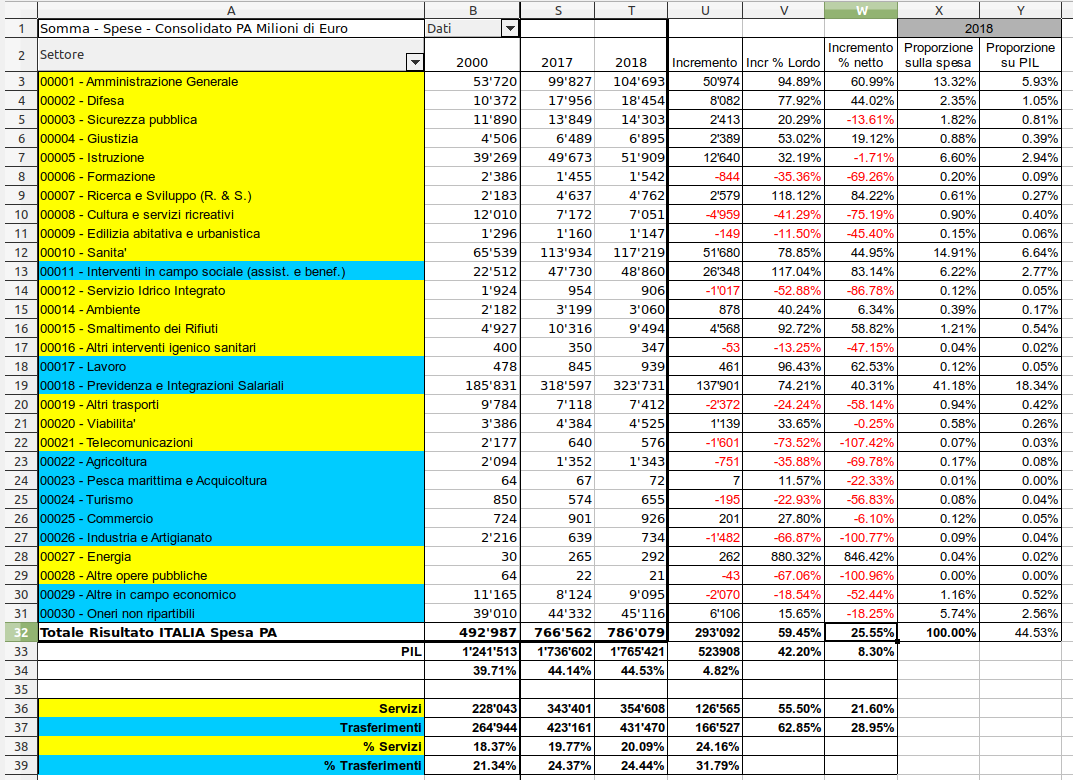Click cell '00008 - Cultura e servizi ricreativi'

(231, 214)
